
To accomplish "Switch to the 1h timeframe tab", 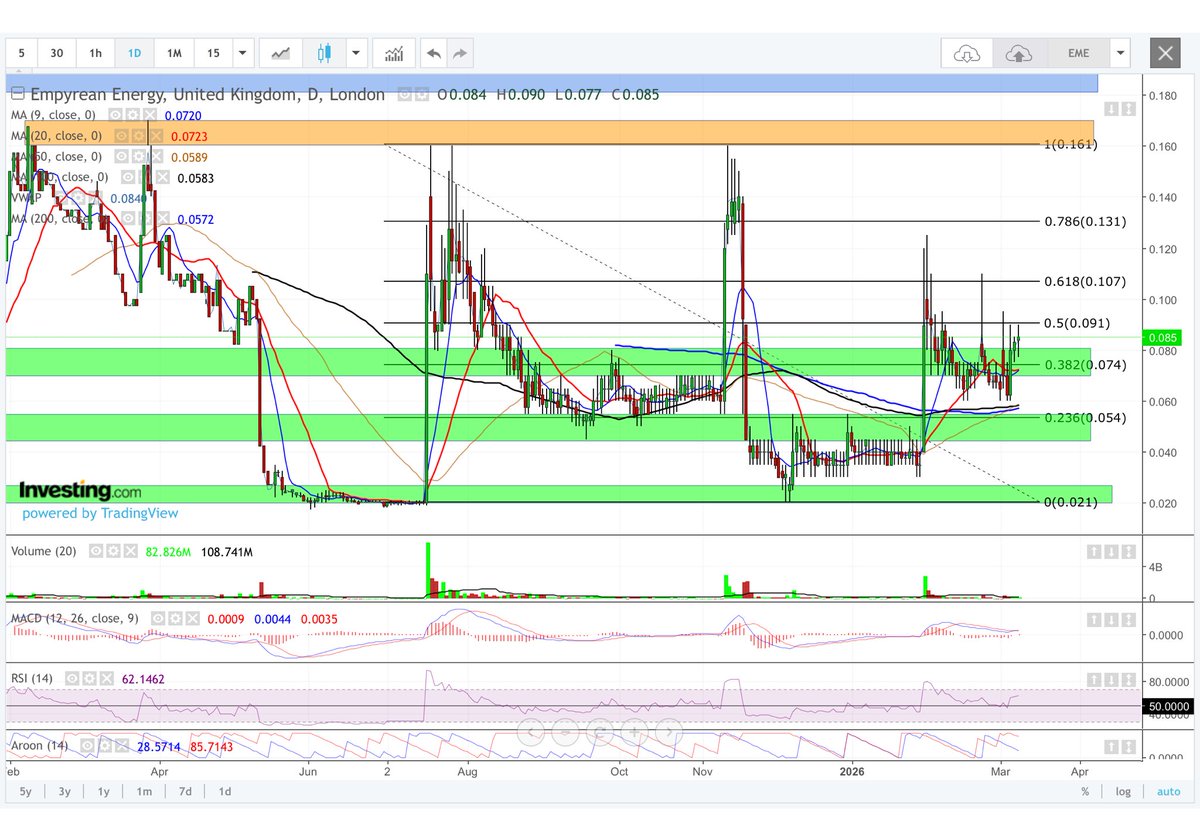I will pyautogui.click(x=95, y=52).
